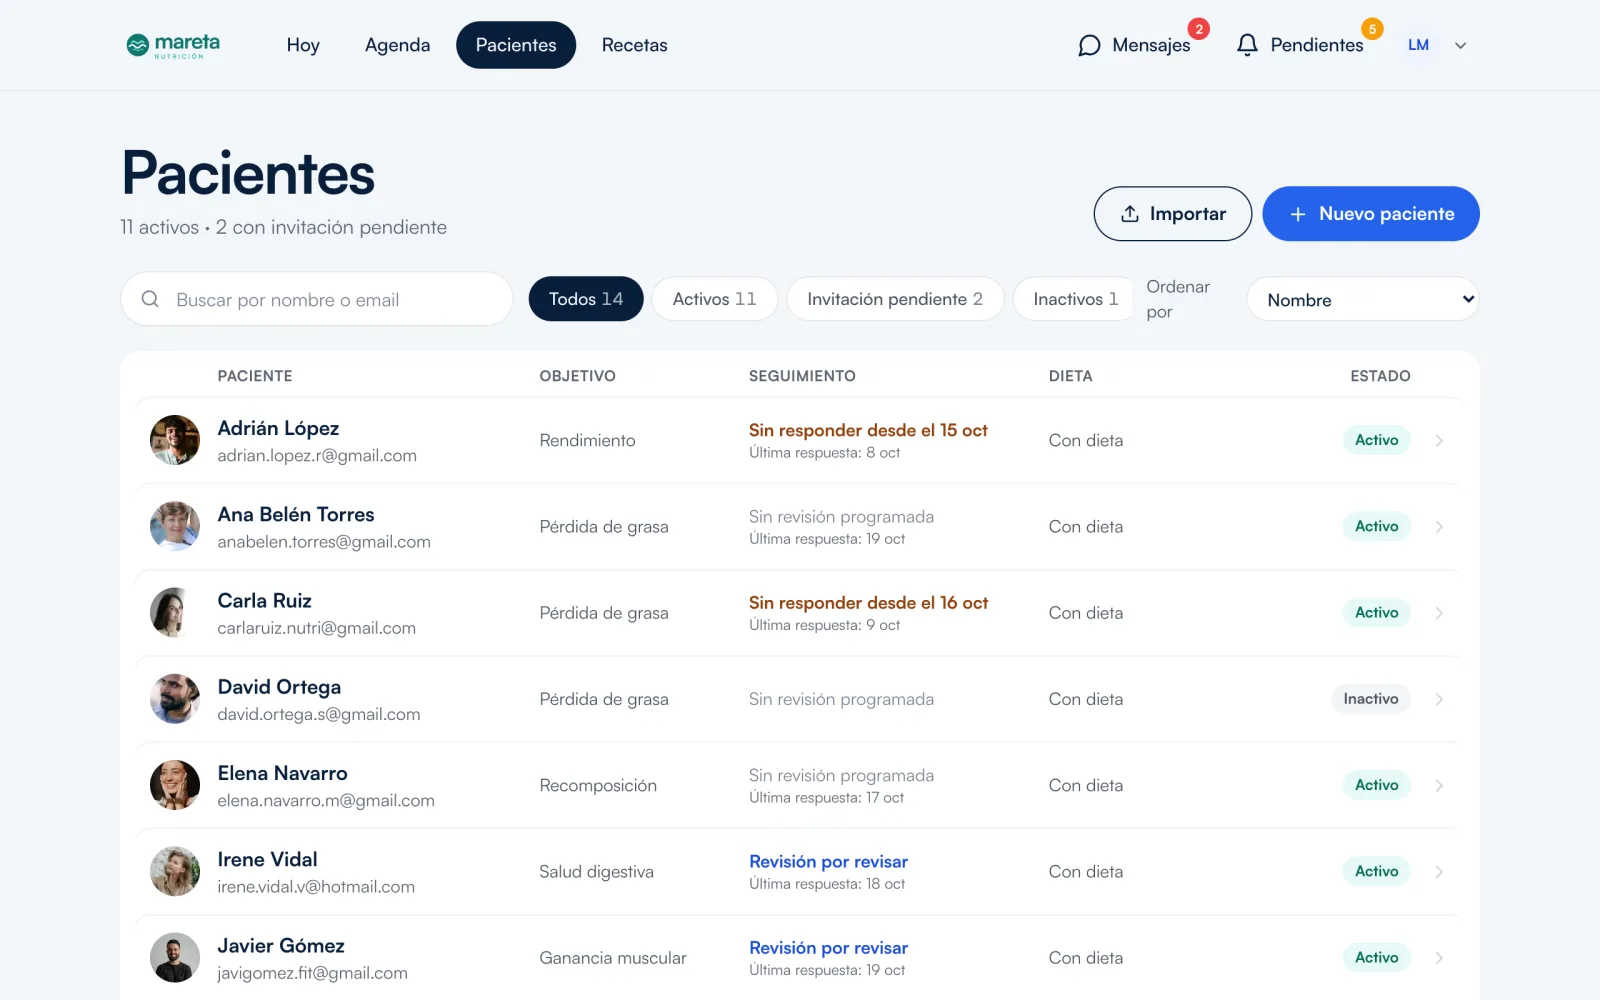Click David Ortega's avatar photo

(175, 699)
